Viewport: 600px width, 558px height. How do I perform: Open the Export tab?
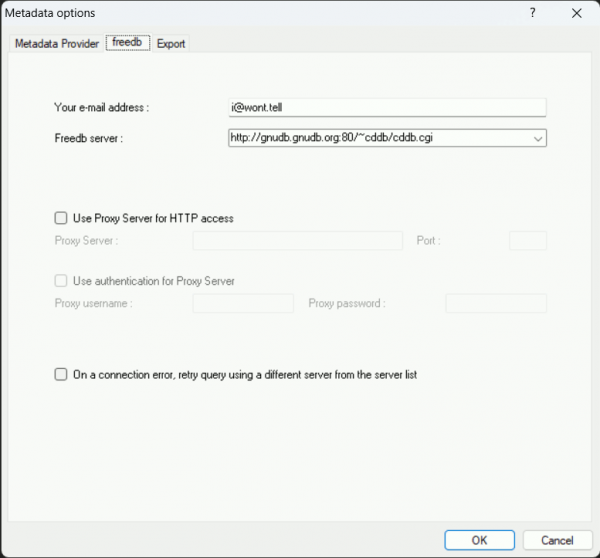coord(171,44)
